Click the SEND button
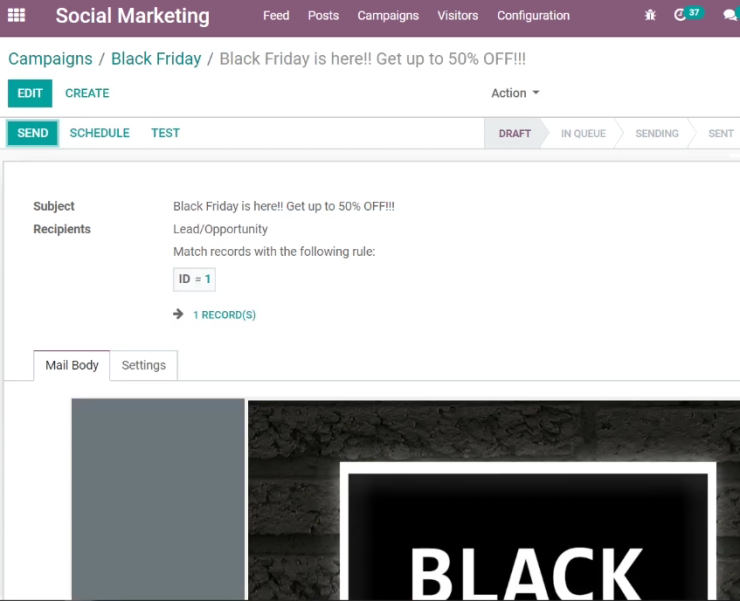 (x=33, y=133)
